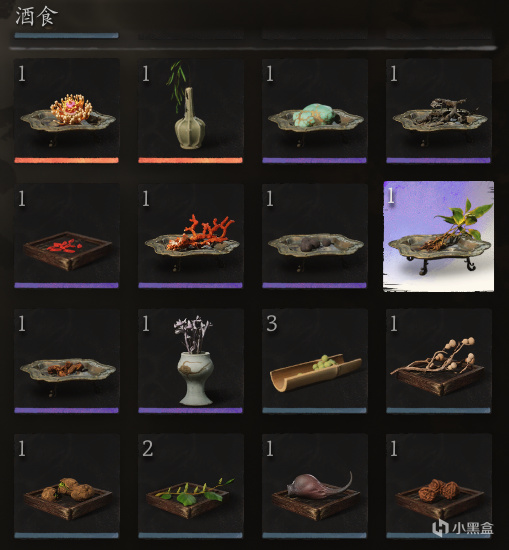Select the green berries on bamboo slice

[x=314, y=361]
